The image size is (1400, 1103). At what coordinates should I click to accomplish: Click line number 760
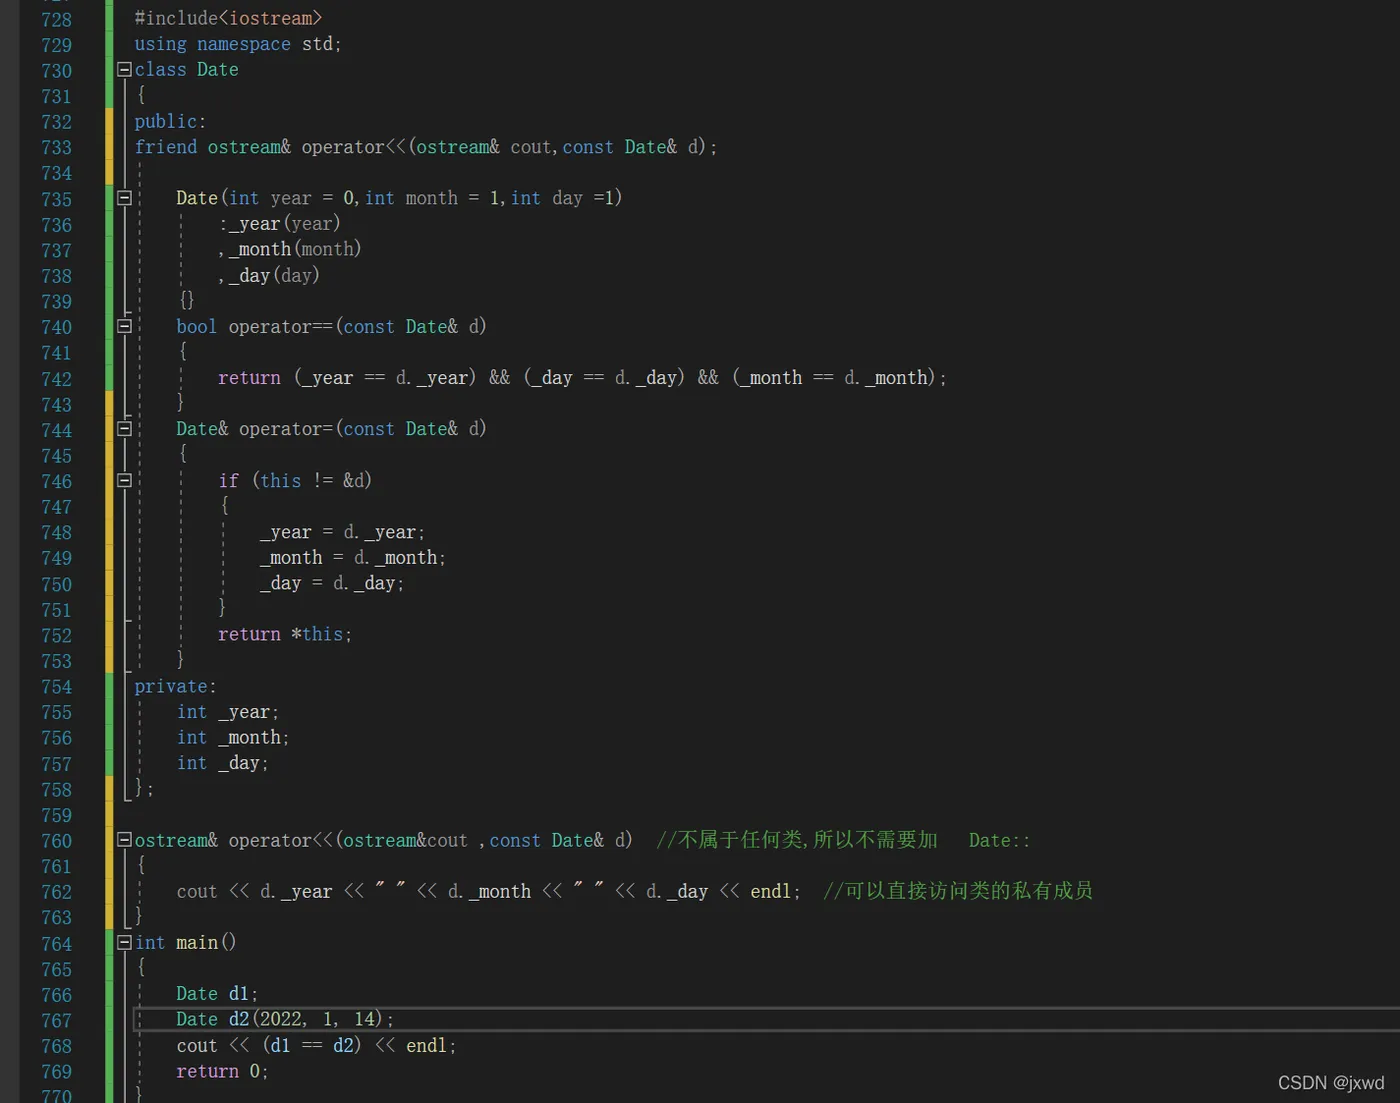(56, 841)
